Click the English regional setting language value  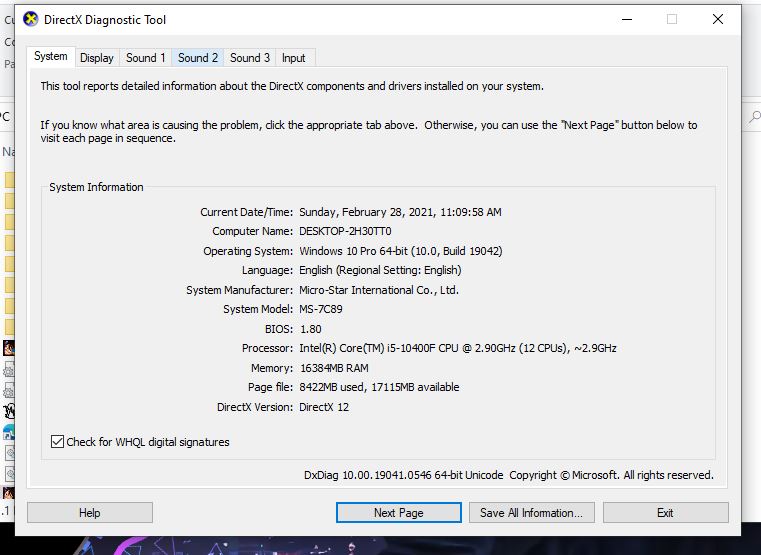(380, 270)
